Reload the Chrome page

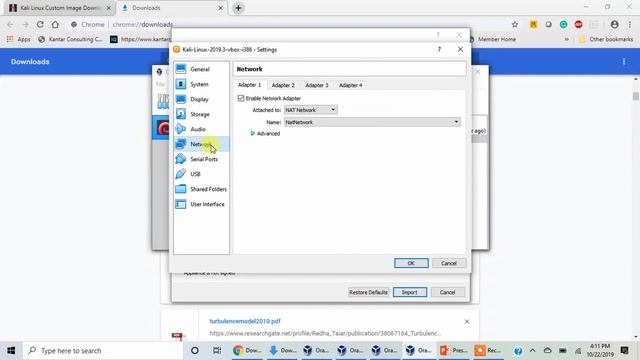[40, 24]
